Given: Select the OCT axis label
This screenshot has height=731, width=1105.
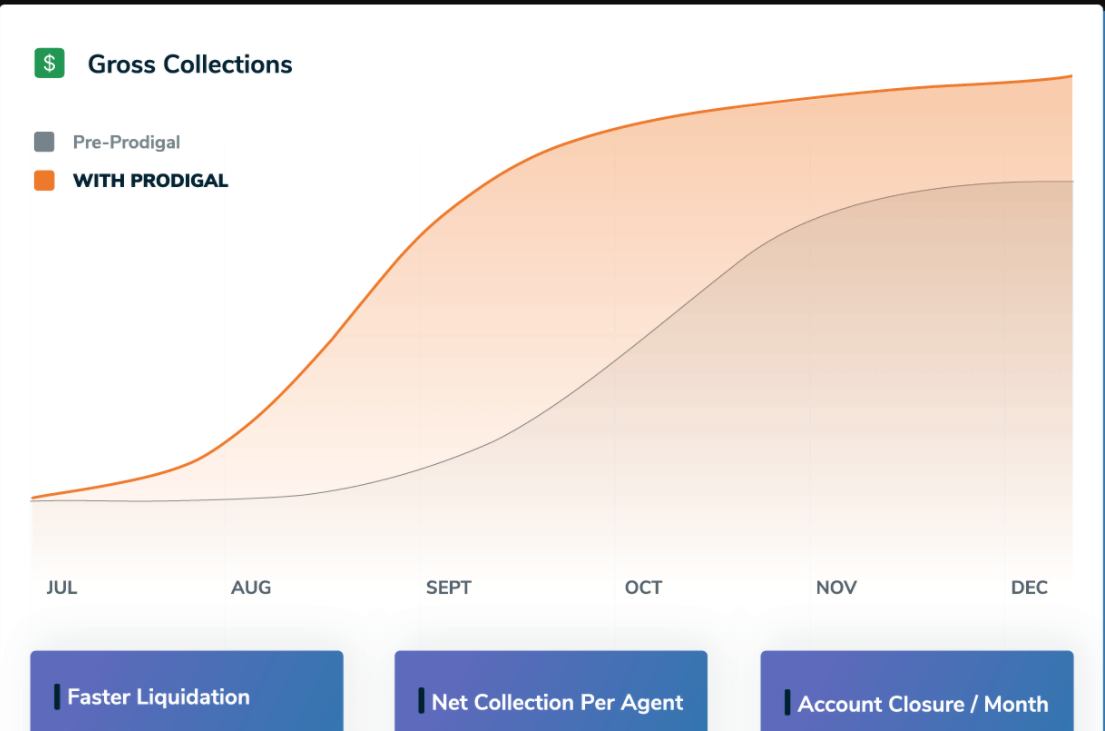Looking at the screenshot, I should pos(643,587).
